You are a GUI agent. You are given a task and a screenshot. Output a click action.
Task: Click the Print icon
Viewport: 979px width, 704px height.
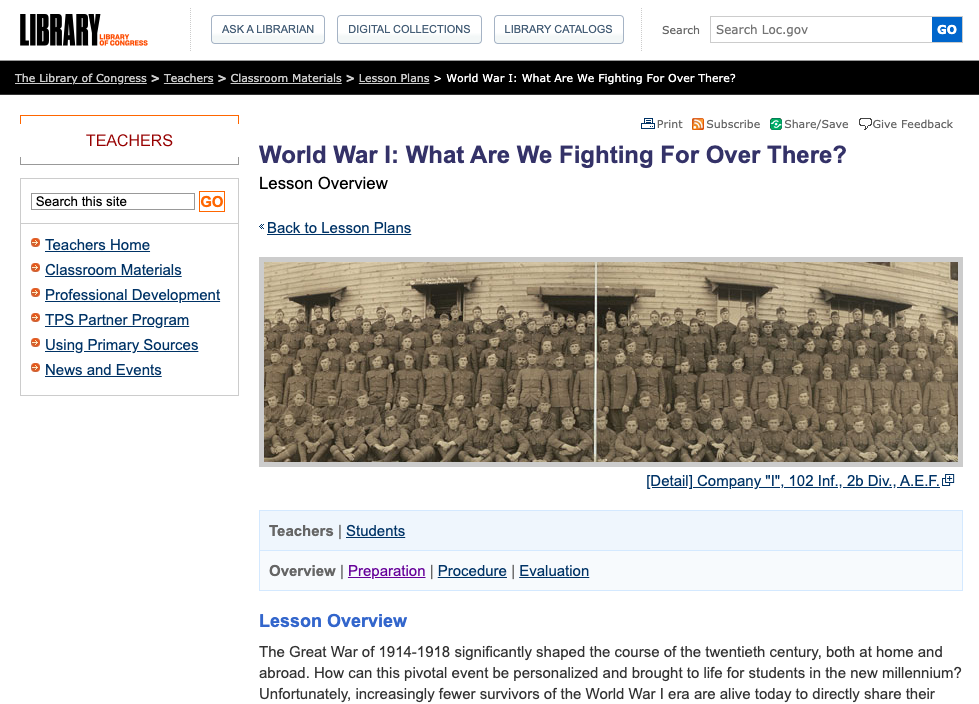click(x=648, y=124)
